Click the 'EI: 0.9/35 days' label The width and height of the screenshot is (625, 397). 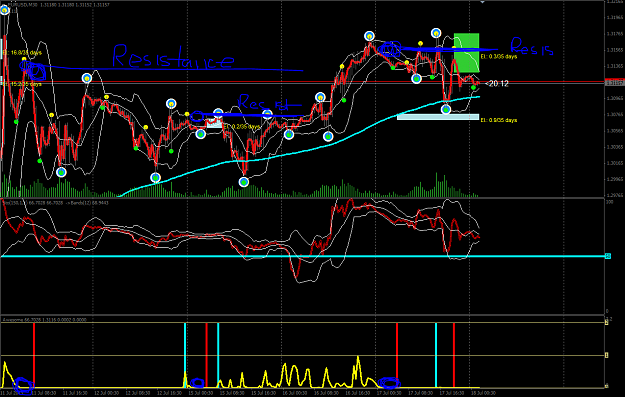499,120
